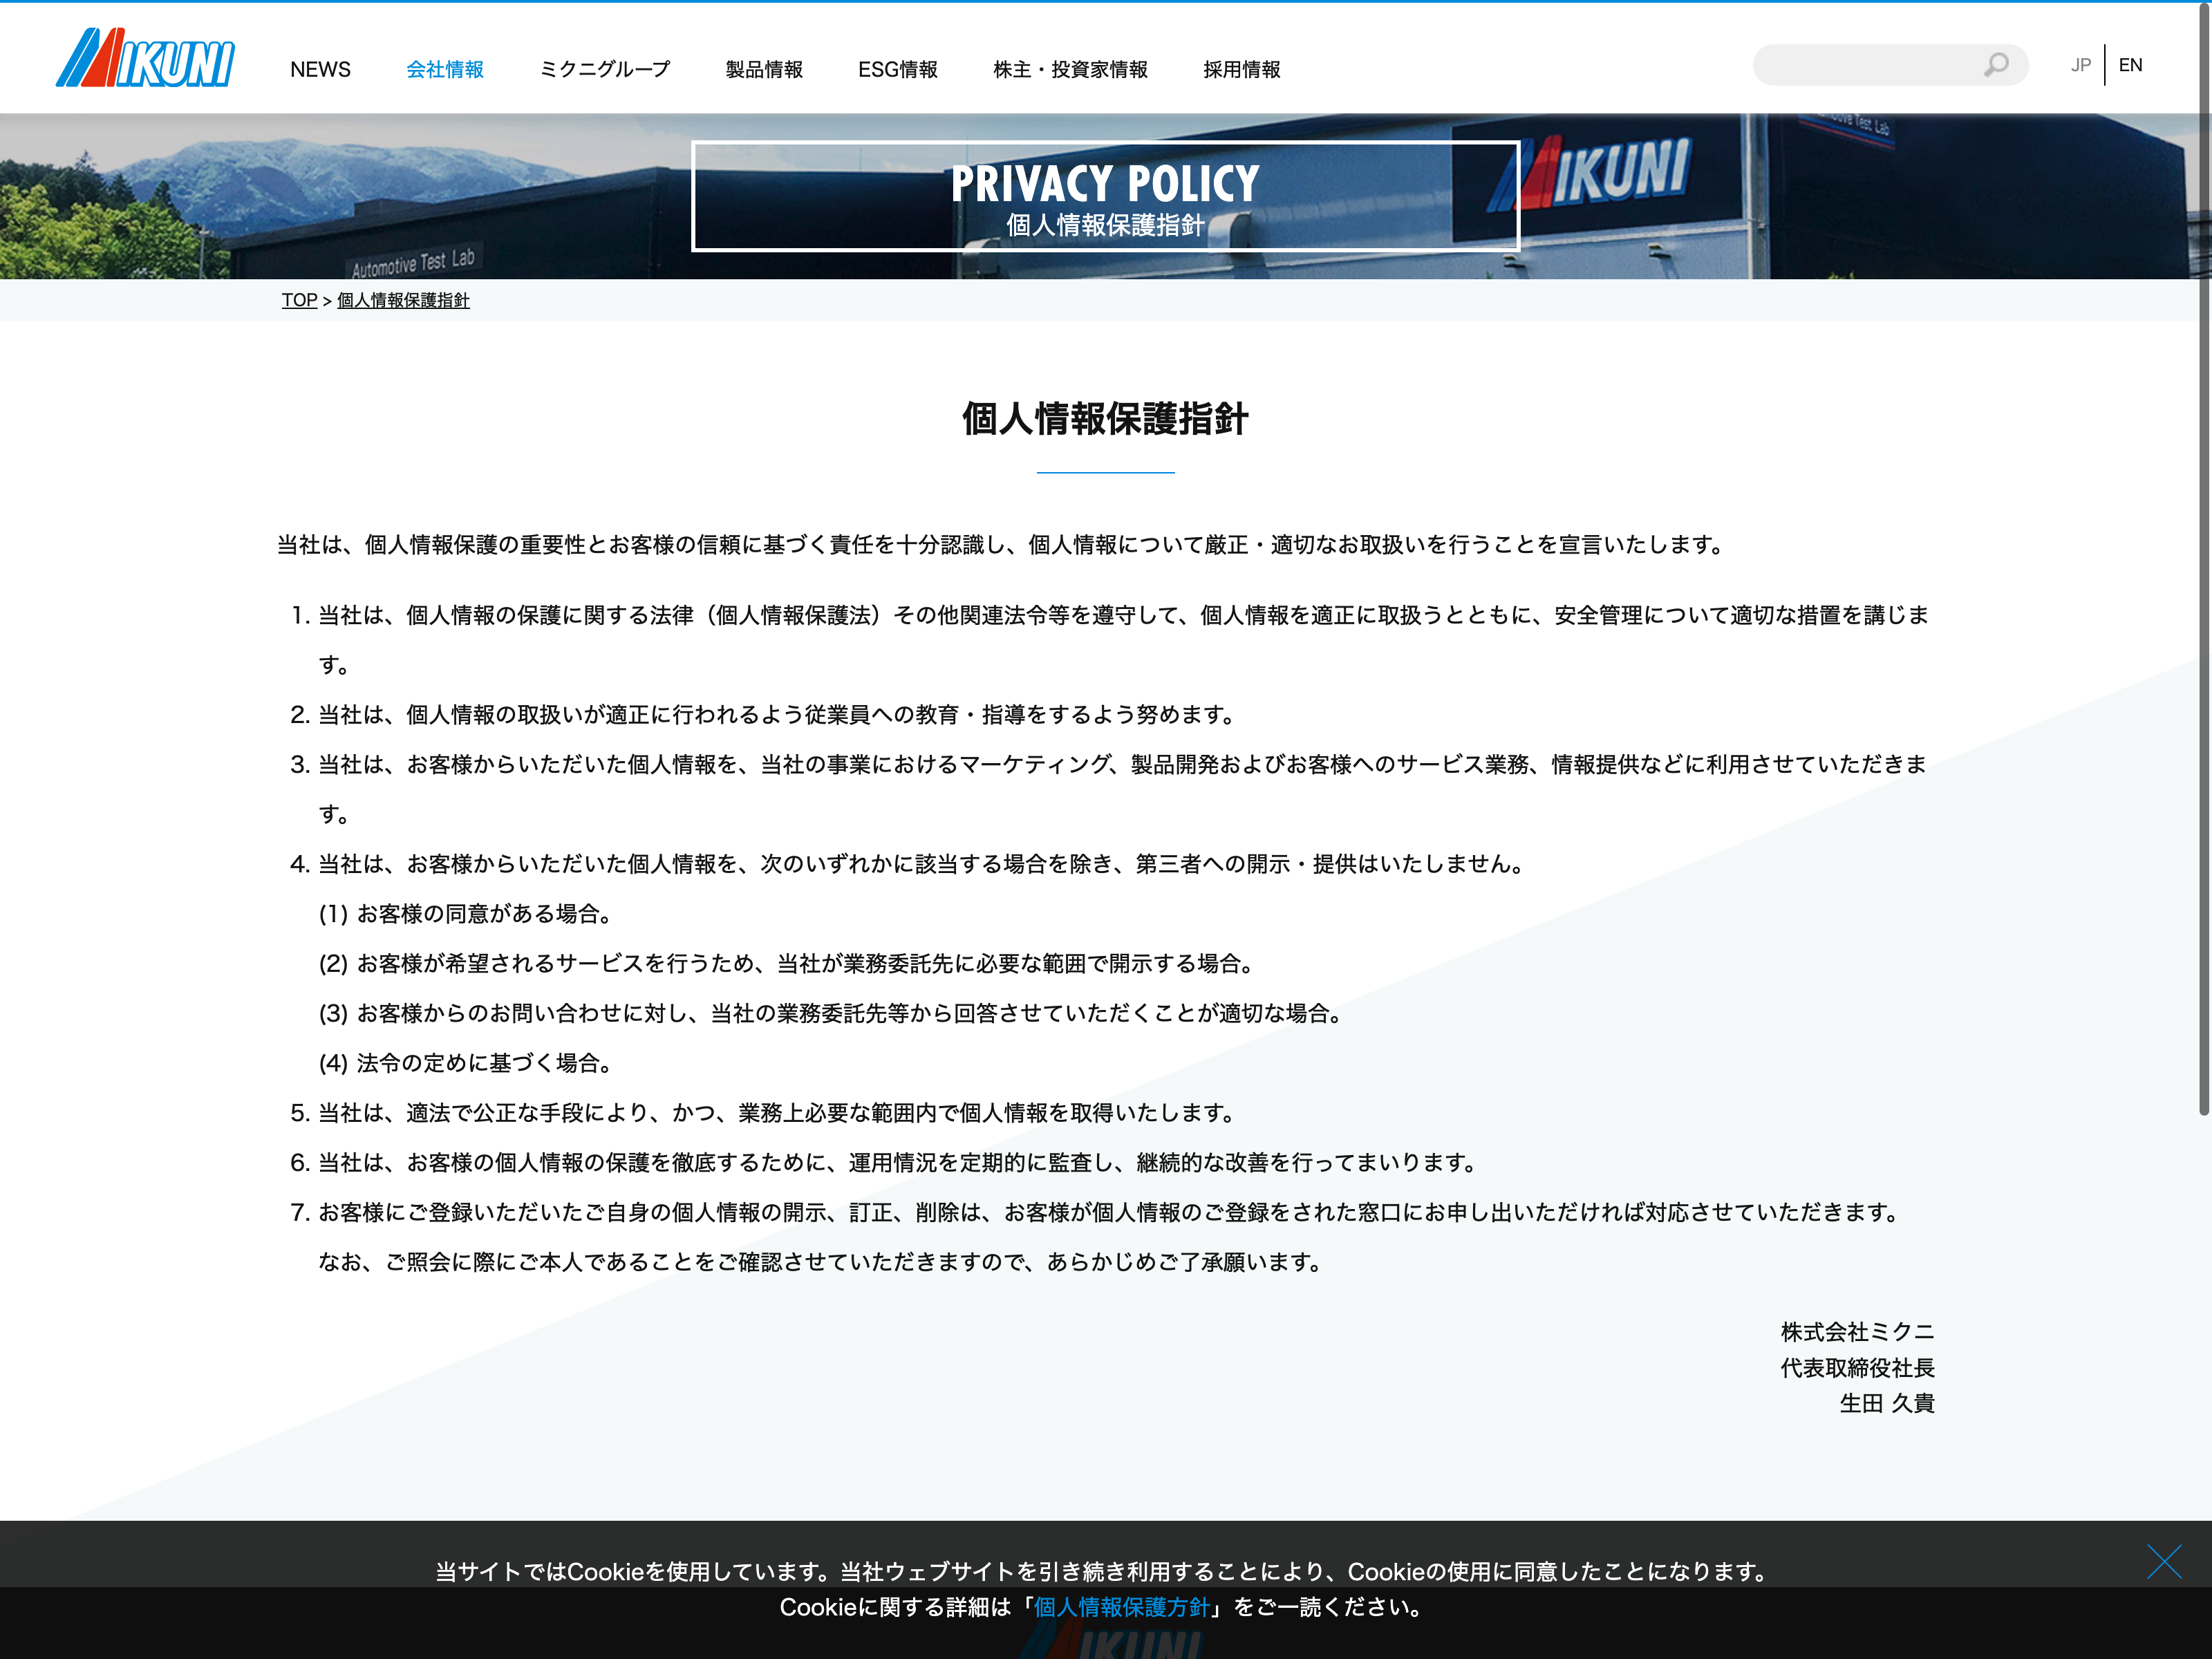The width and height of the screenshot is (2212, 1659).
Task: Open the 会社情報 menu
Action: point(445,69)
